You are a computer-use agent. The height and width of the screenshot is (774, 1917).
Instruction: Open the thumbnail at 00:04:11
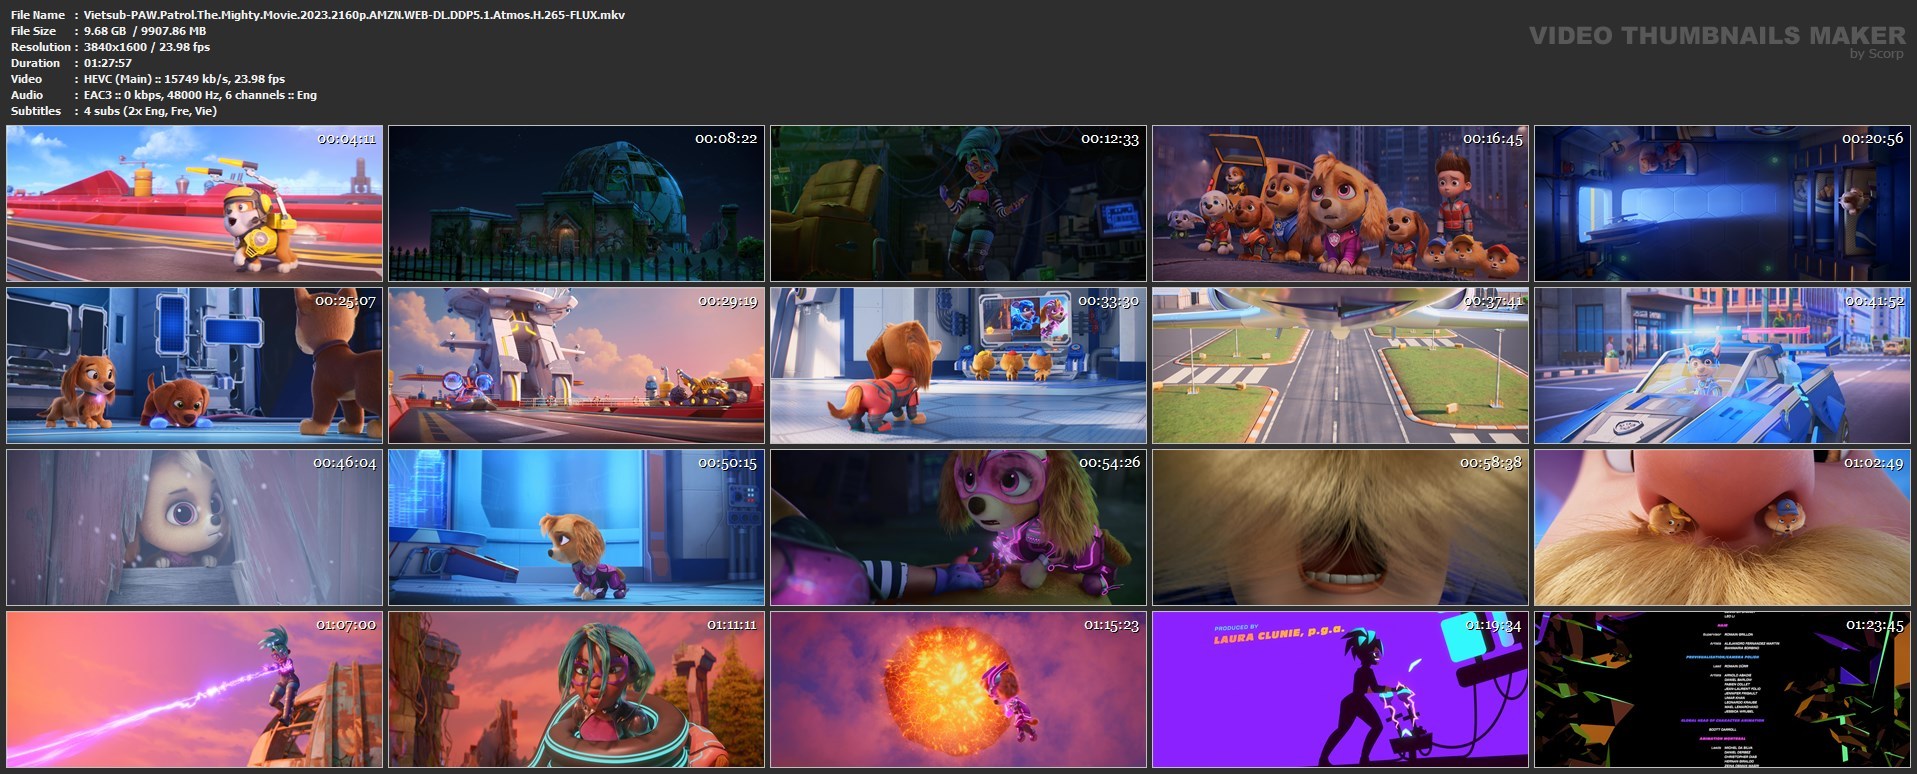(x=195, y=203)
